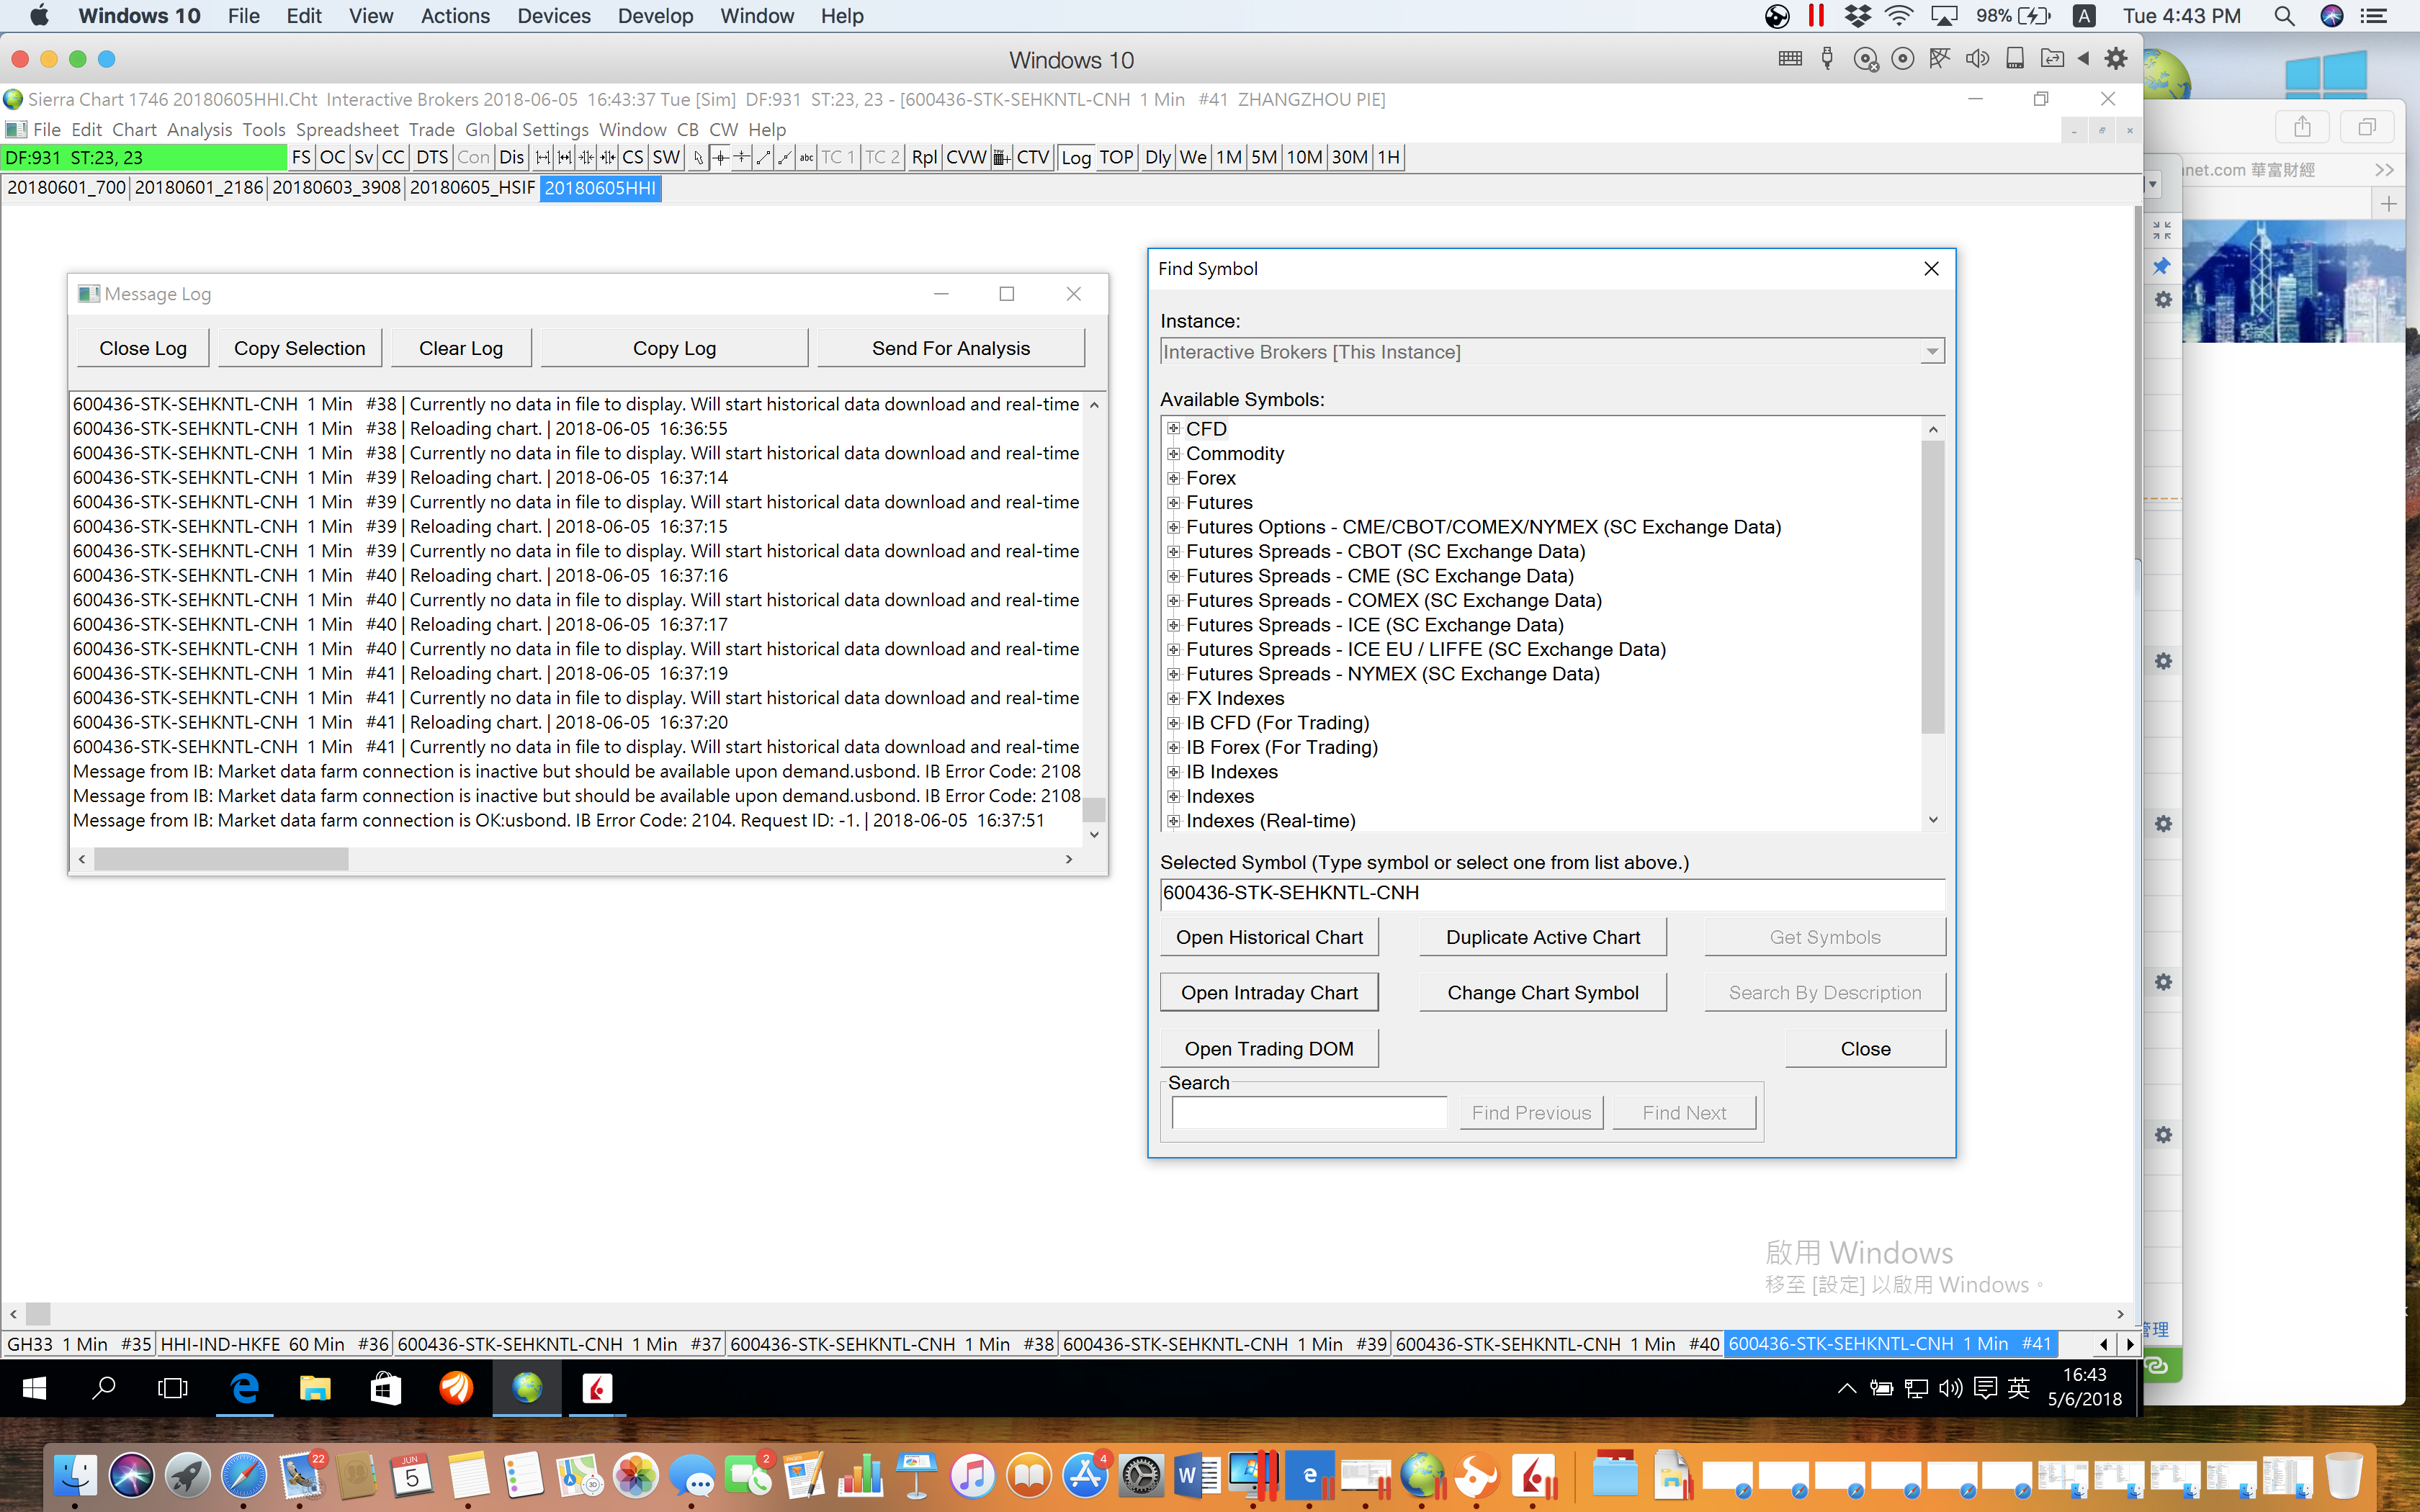
Task: Open the Instance dropdown in Find Symbol
Action: click(x=1932, y=352)
